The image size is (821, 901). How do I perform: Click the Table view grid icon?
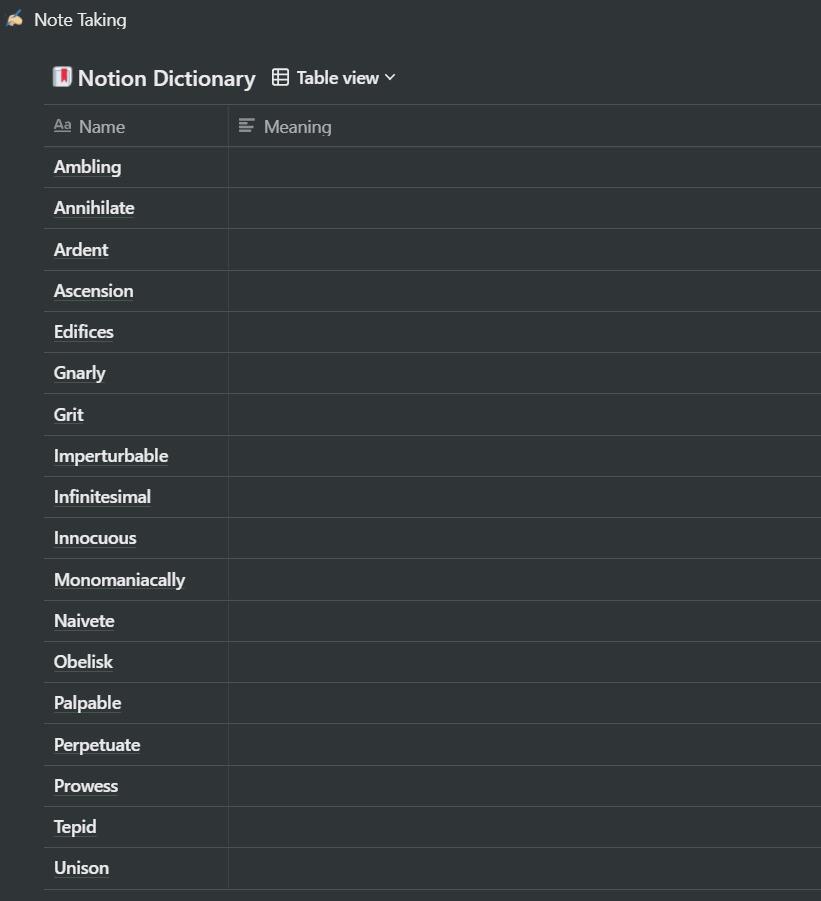279,76
